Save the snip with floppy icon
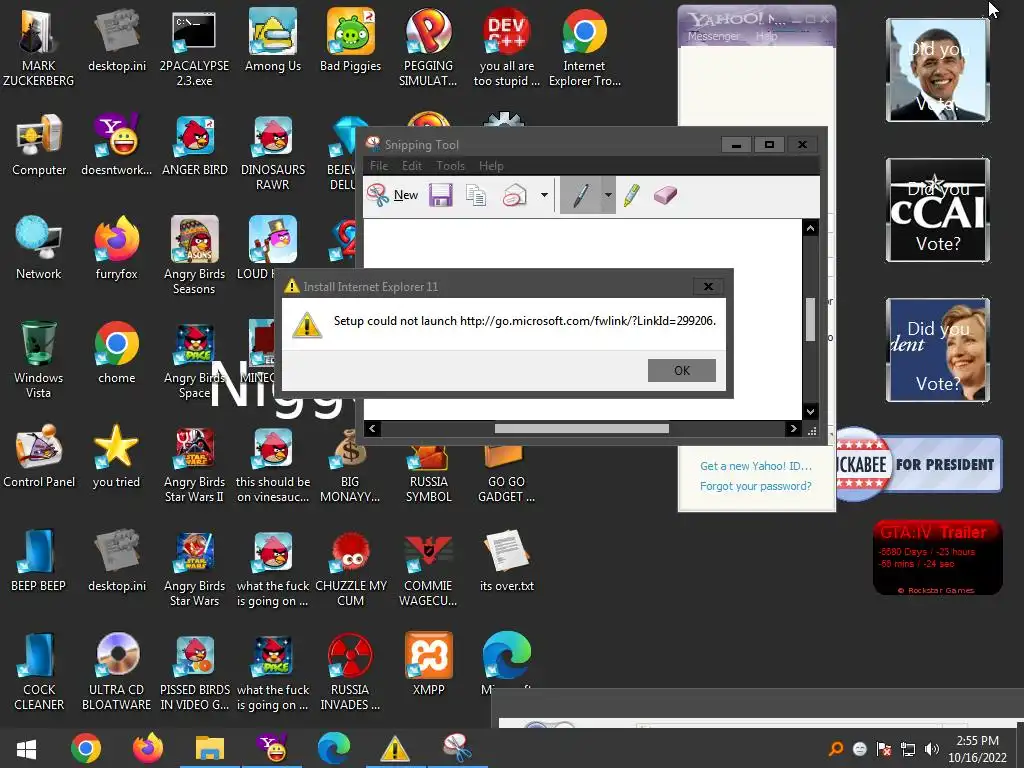 (x=441, y=195)
